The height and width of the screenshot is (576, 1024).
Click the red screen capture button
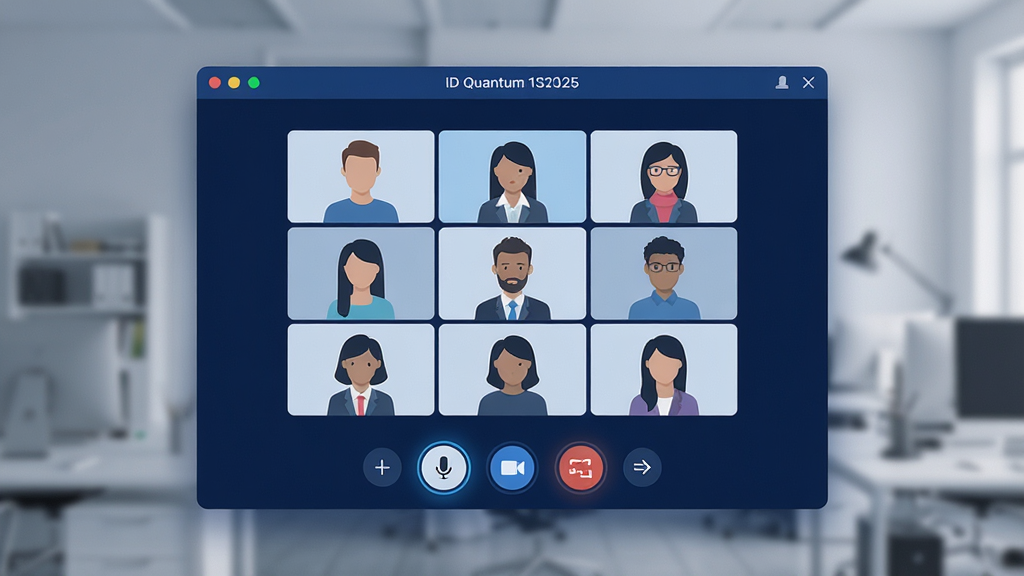581,468
